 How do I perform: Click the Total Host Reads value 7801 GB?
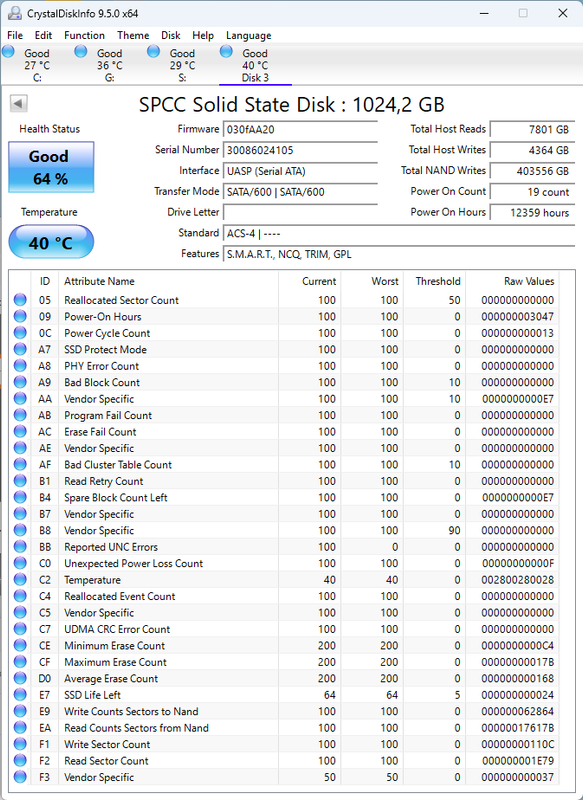coord(533,130)
